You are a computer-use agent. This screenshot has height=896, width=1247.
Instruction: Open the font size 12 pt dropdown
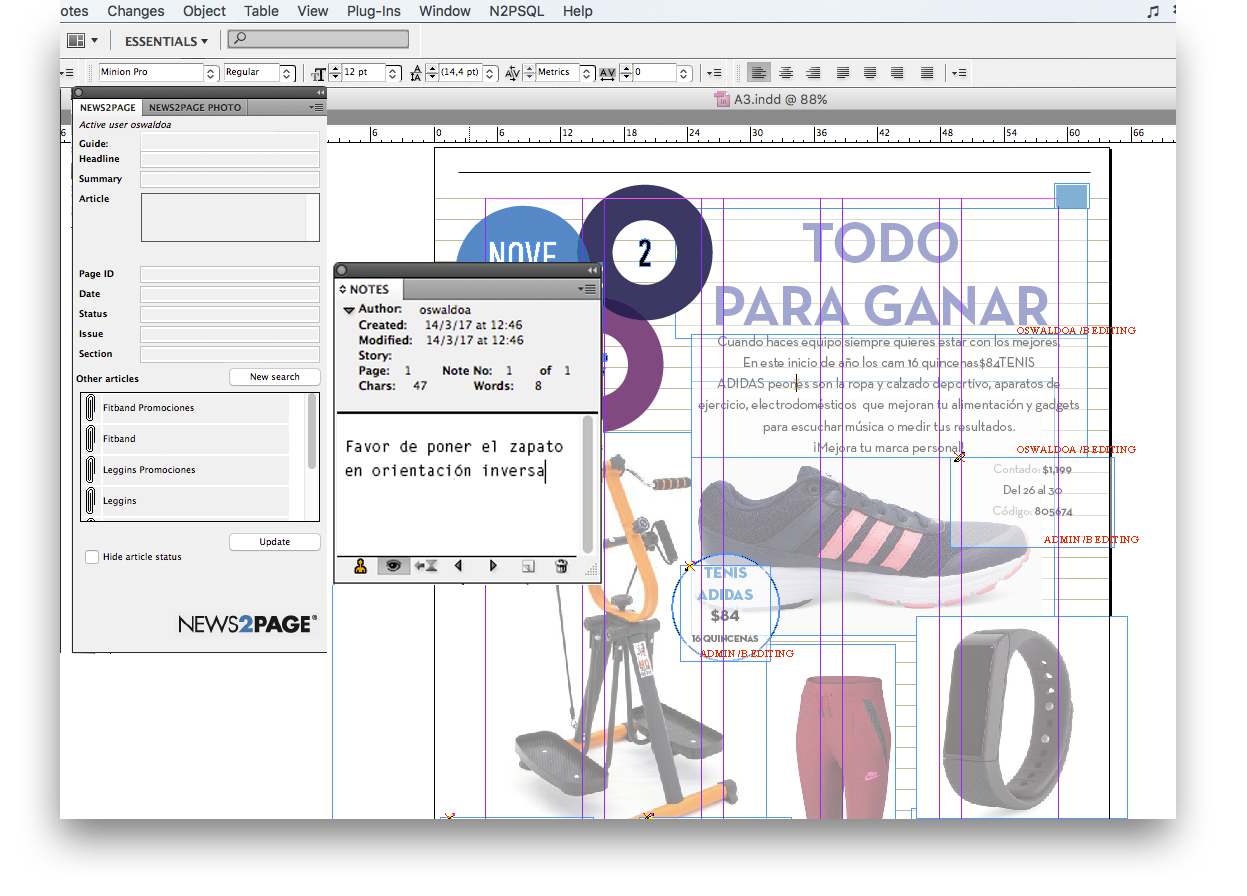[x=394, y=73]
